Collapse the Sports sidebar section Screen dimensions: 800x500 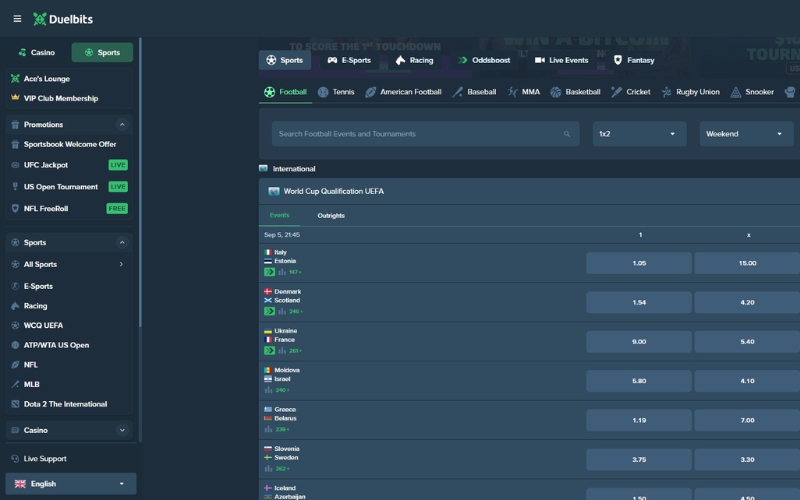pyautogui.click(x=122, y=242)
